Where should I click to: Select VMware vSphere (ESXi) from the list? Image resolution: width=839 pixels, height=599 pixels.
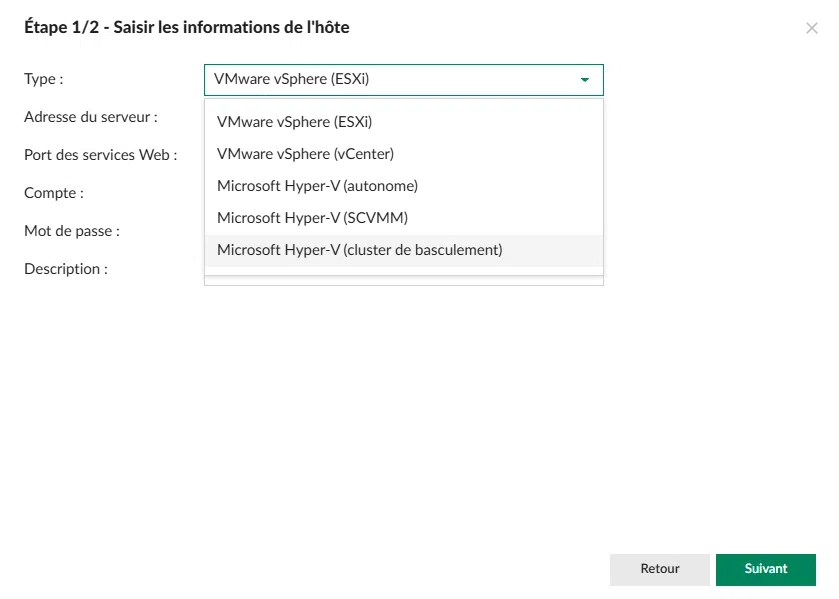point(294,122)
